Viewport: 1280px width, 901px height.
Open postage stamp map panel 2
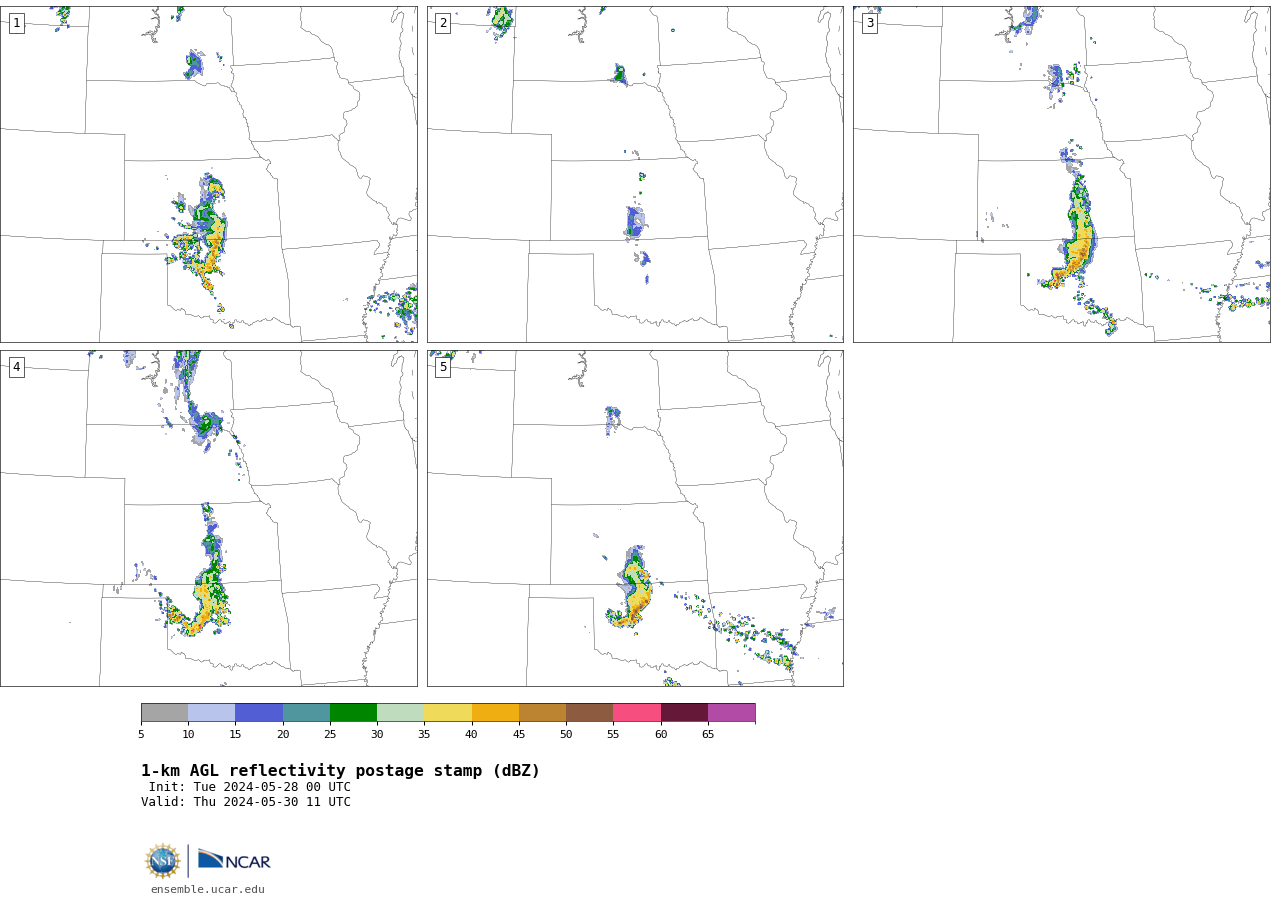[635, 174]
